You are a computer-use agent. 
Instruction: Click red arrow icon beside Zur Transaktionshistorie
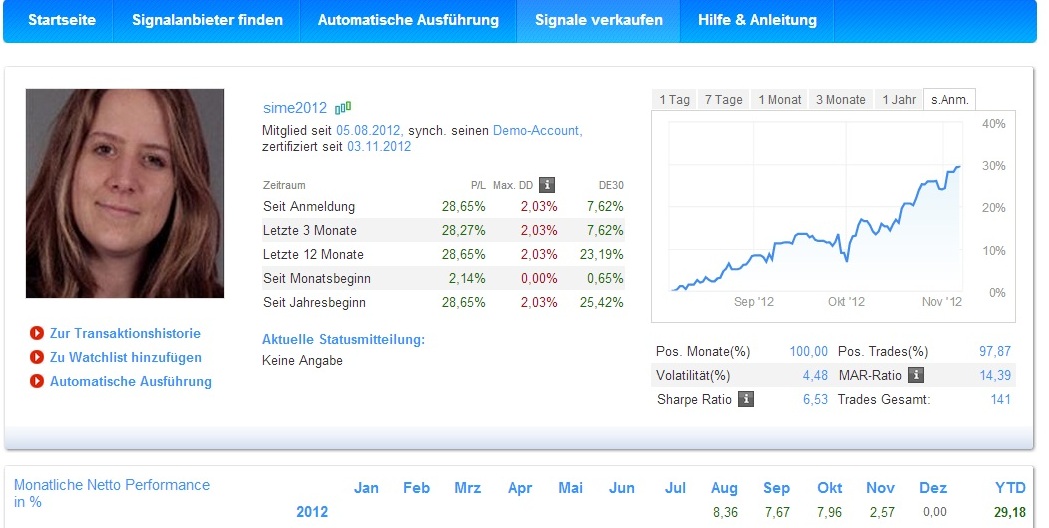(37, 334)
